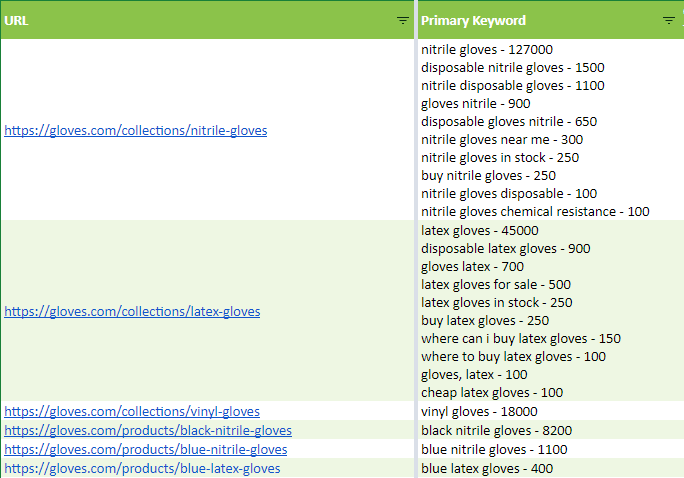Open the latex-gloves collection link
Screen dimensions: 684x478
132,311
